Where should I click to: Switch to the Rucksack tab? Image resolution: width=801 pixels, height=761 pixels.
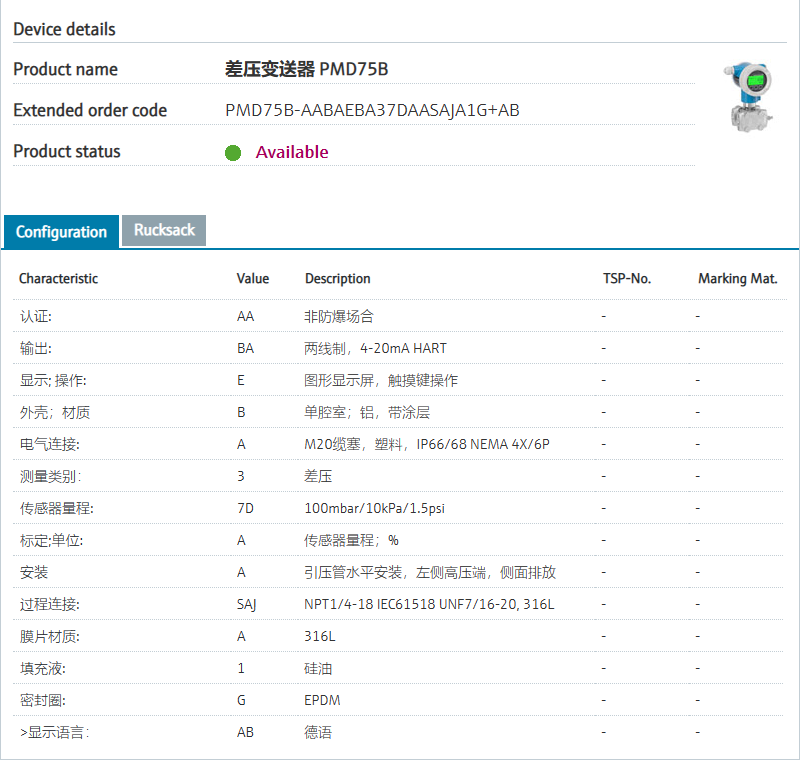pyautogui.click(x=164, y=230)
